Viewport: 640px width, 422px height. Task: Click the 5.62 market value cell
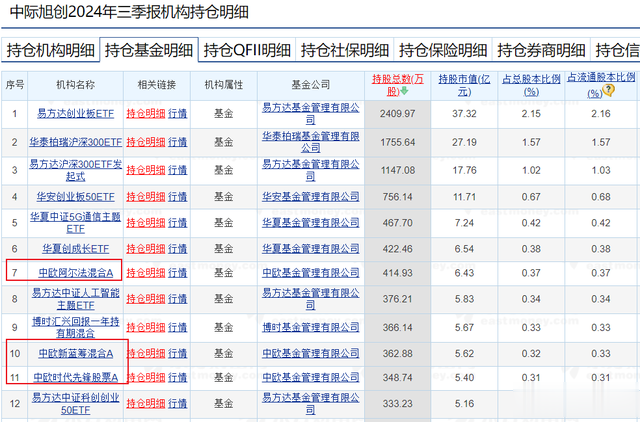click(x=464, y=353)
